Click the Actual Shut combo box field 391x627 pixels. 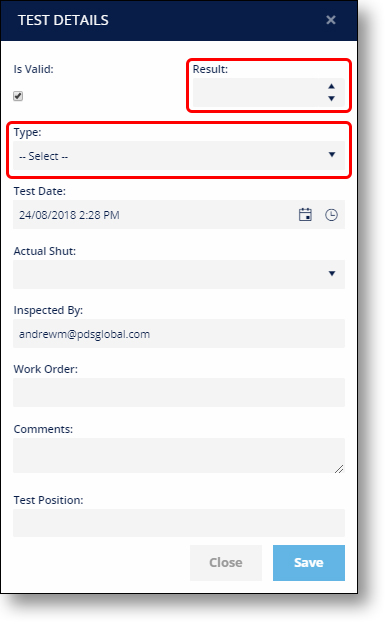pyautogui.click(x=179, y=274)
